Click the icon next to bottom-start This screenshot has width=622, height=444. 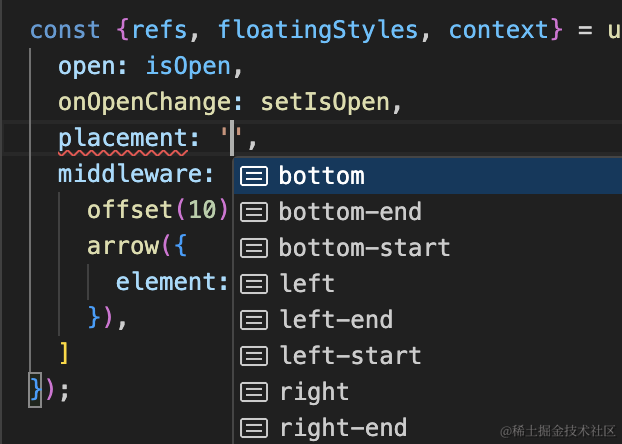click(x=255, y=248)
